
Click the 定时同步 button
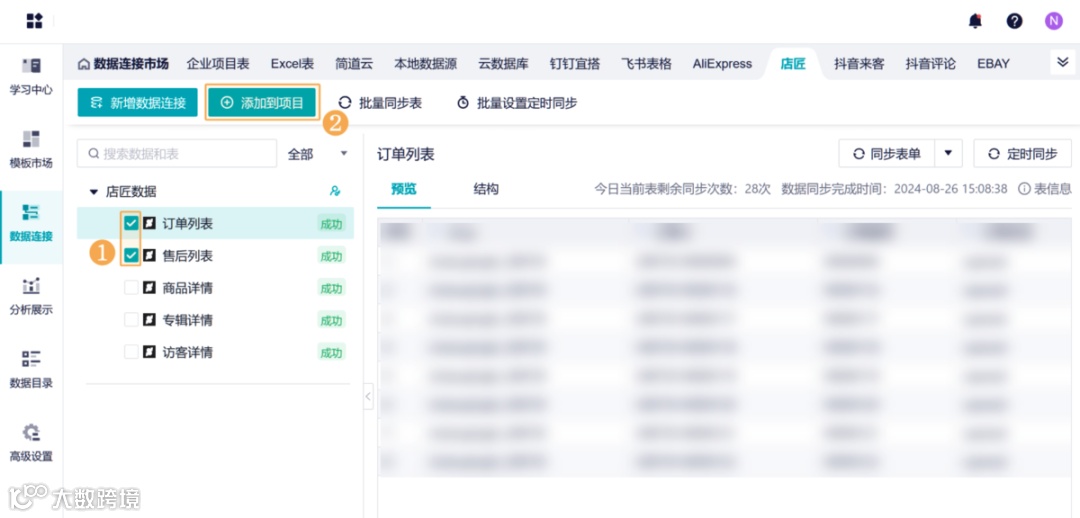(1023, 154)
